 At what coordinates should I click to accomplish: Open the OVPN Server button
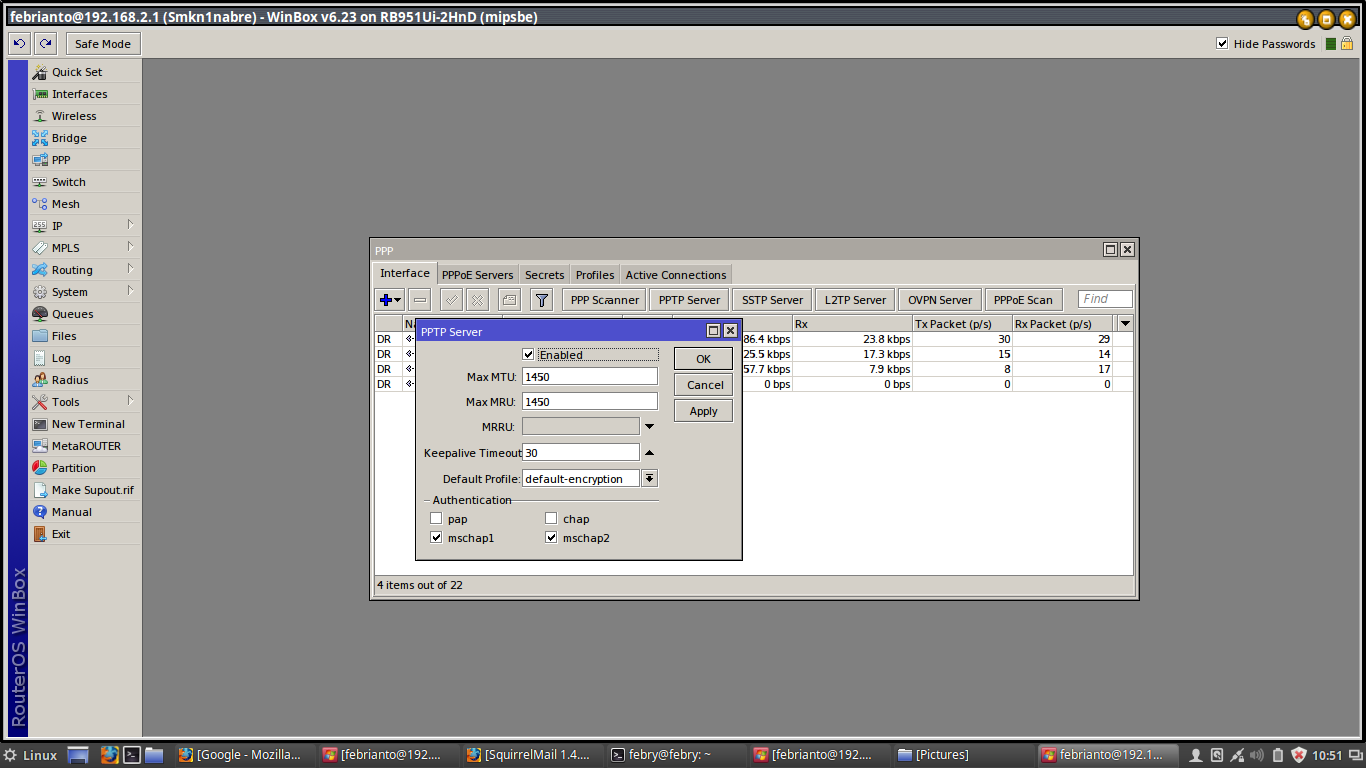click(x=940, y=300)
